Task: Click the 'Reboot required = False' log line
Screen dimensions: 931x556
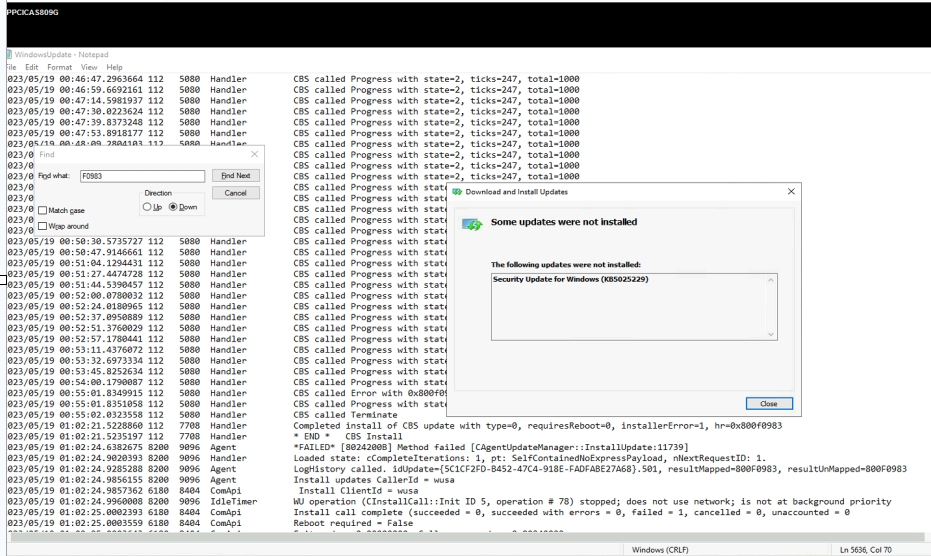Action: click(353, 523)
